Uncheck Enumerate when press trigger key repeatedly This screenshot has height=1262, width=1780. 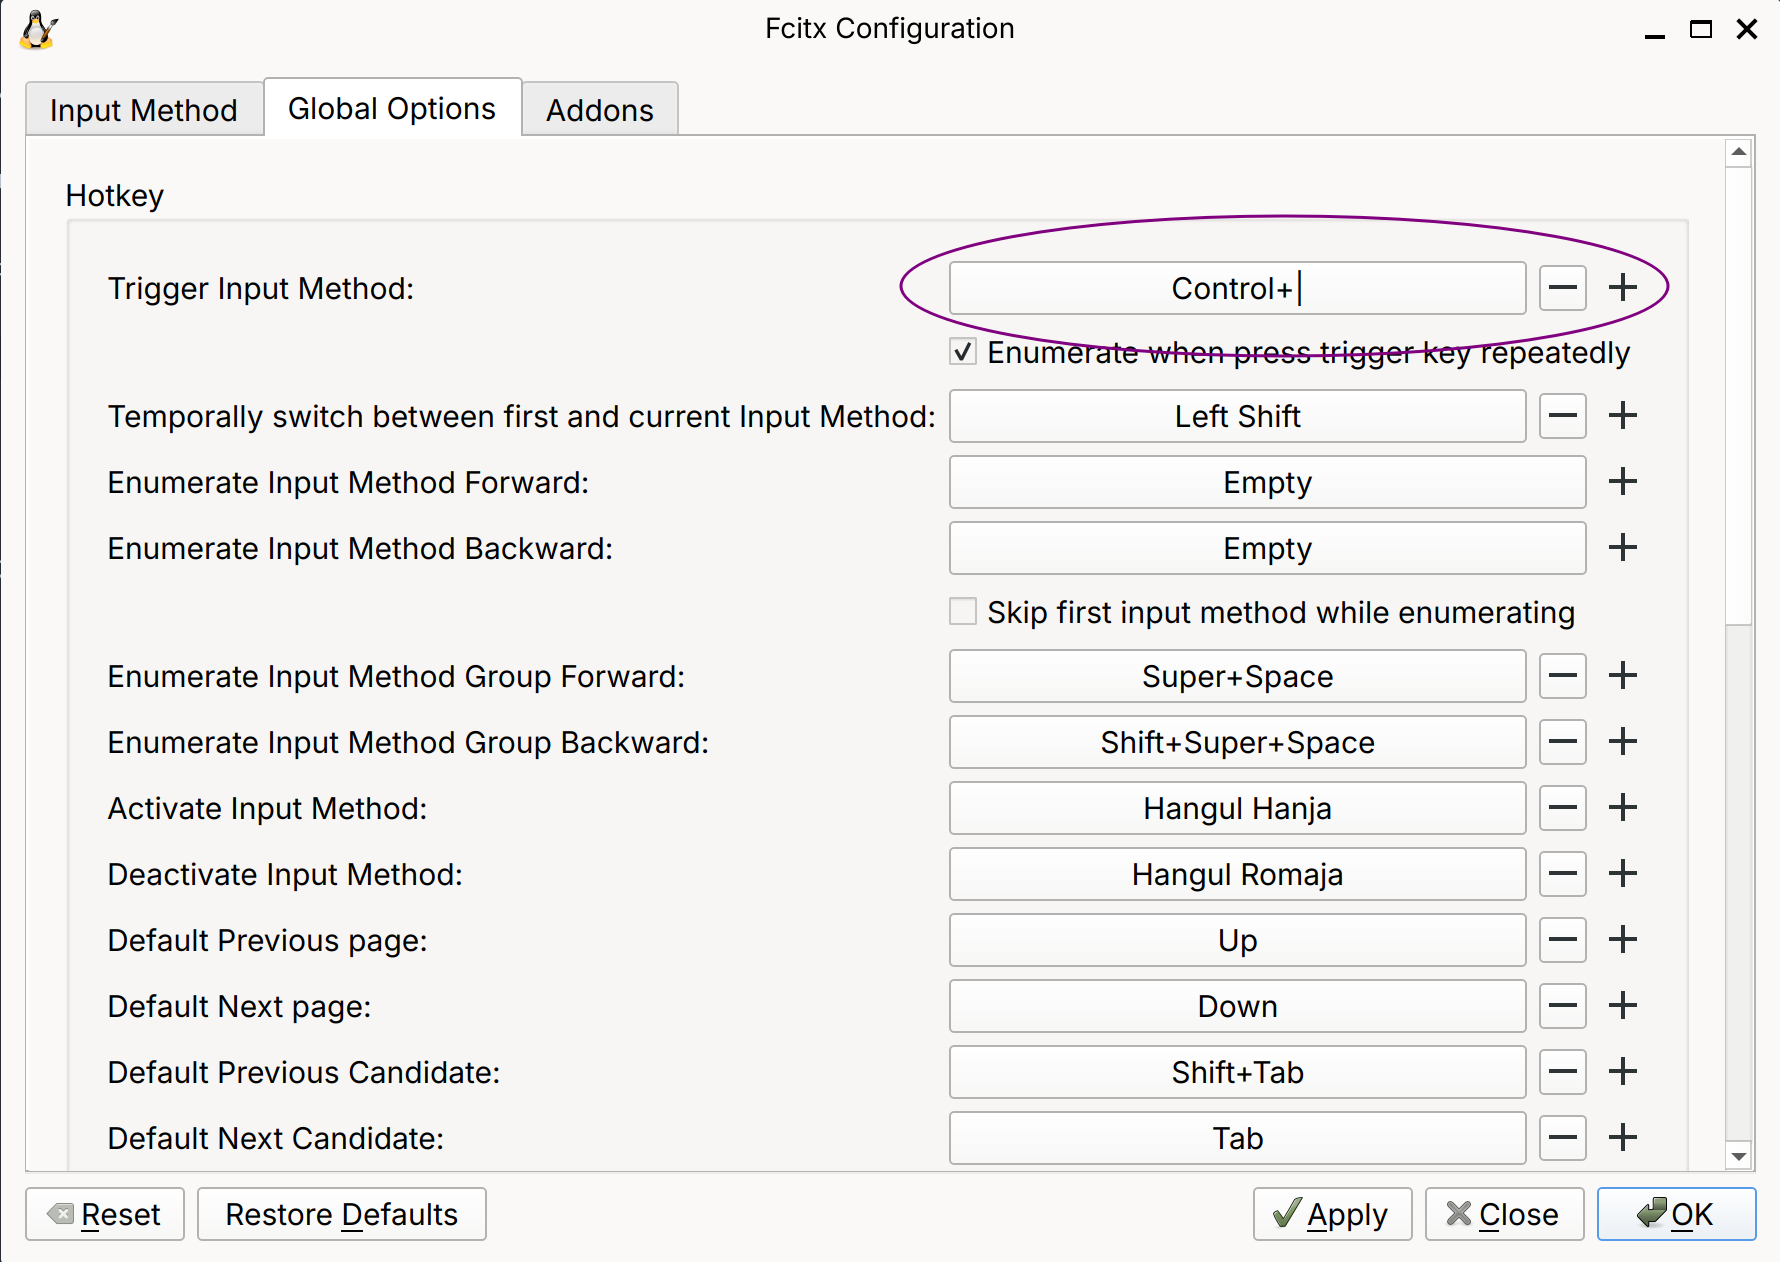click(x=963, y=352)
